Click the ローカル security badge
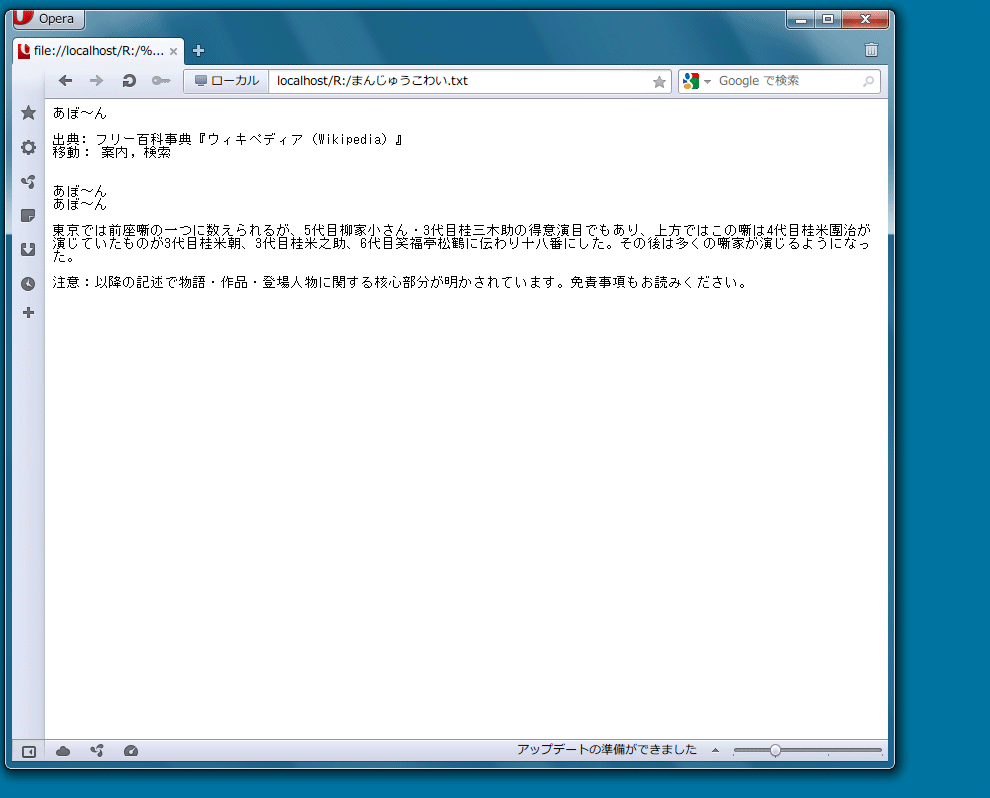 227,81
